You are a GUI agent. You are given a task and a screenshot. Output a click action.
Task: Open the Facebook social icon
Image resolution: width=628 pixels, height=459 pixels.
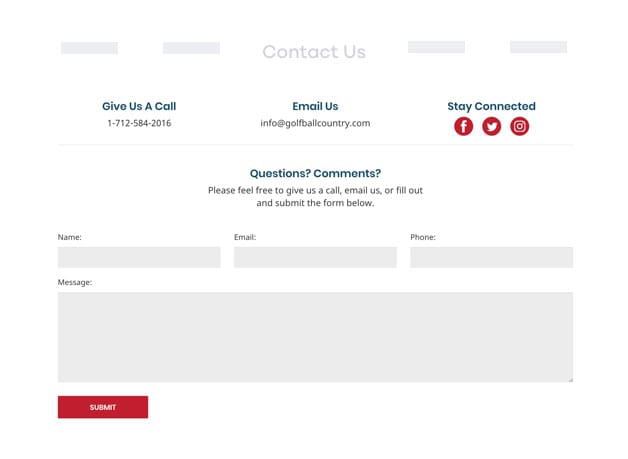pos(464,126)
